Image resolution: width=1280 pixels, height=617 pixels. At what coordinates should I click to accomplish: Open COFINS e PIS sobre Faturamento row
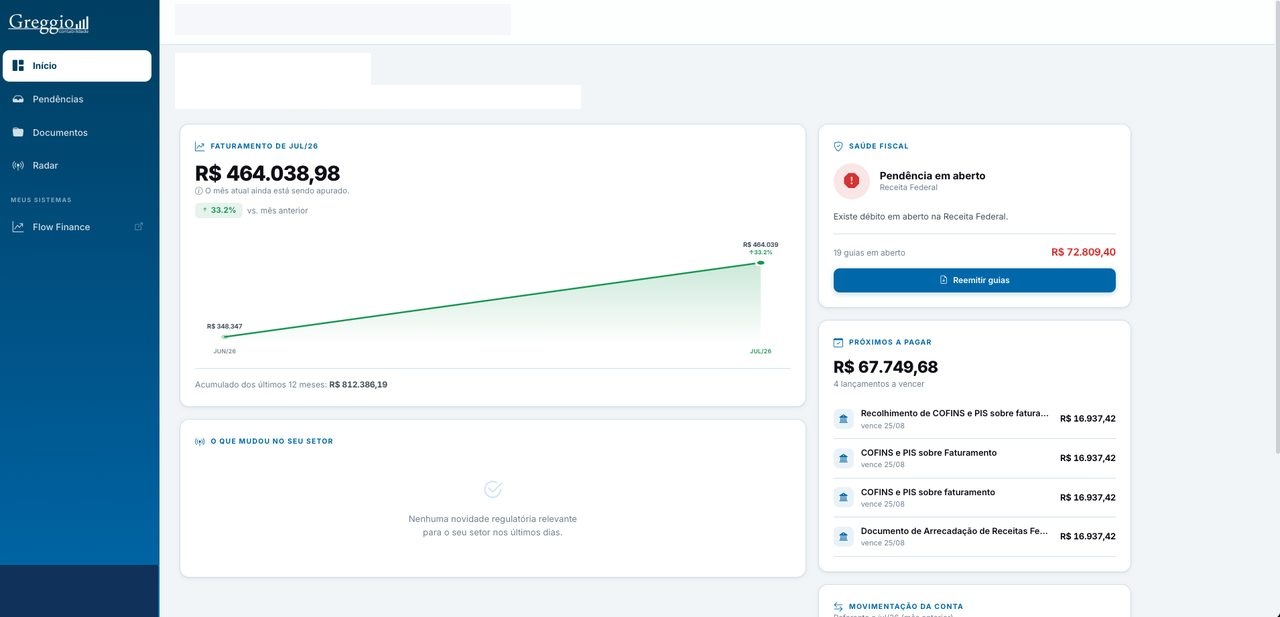975,458
